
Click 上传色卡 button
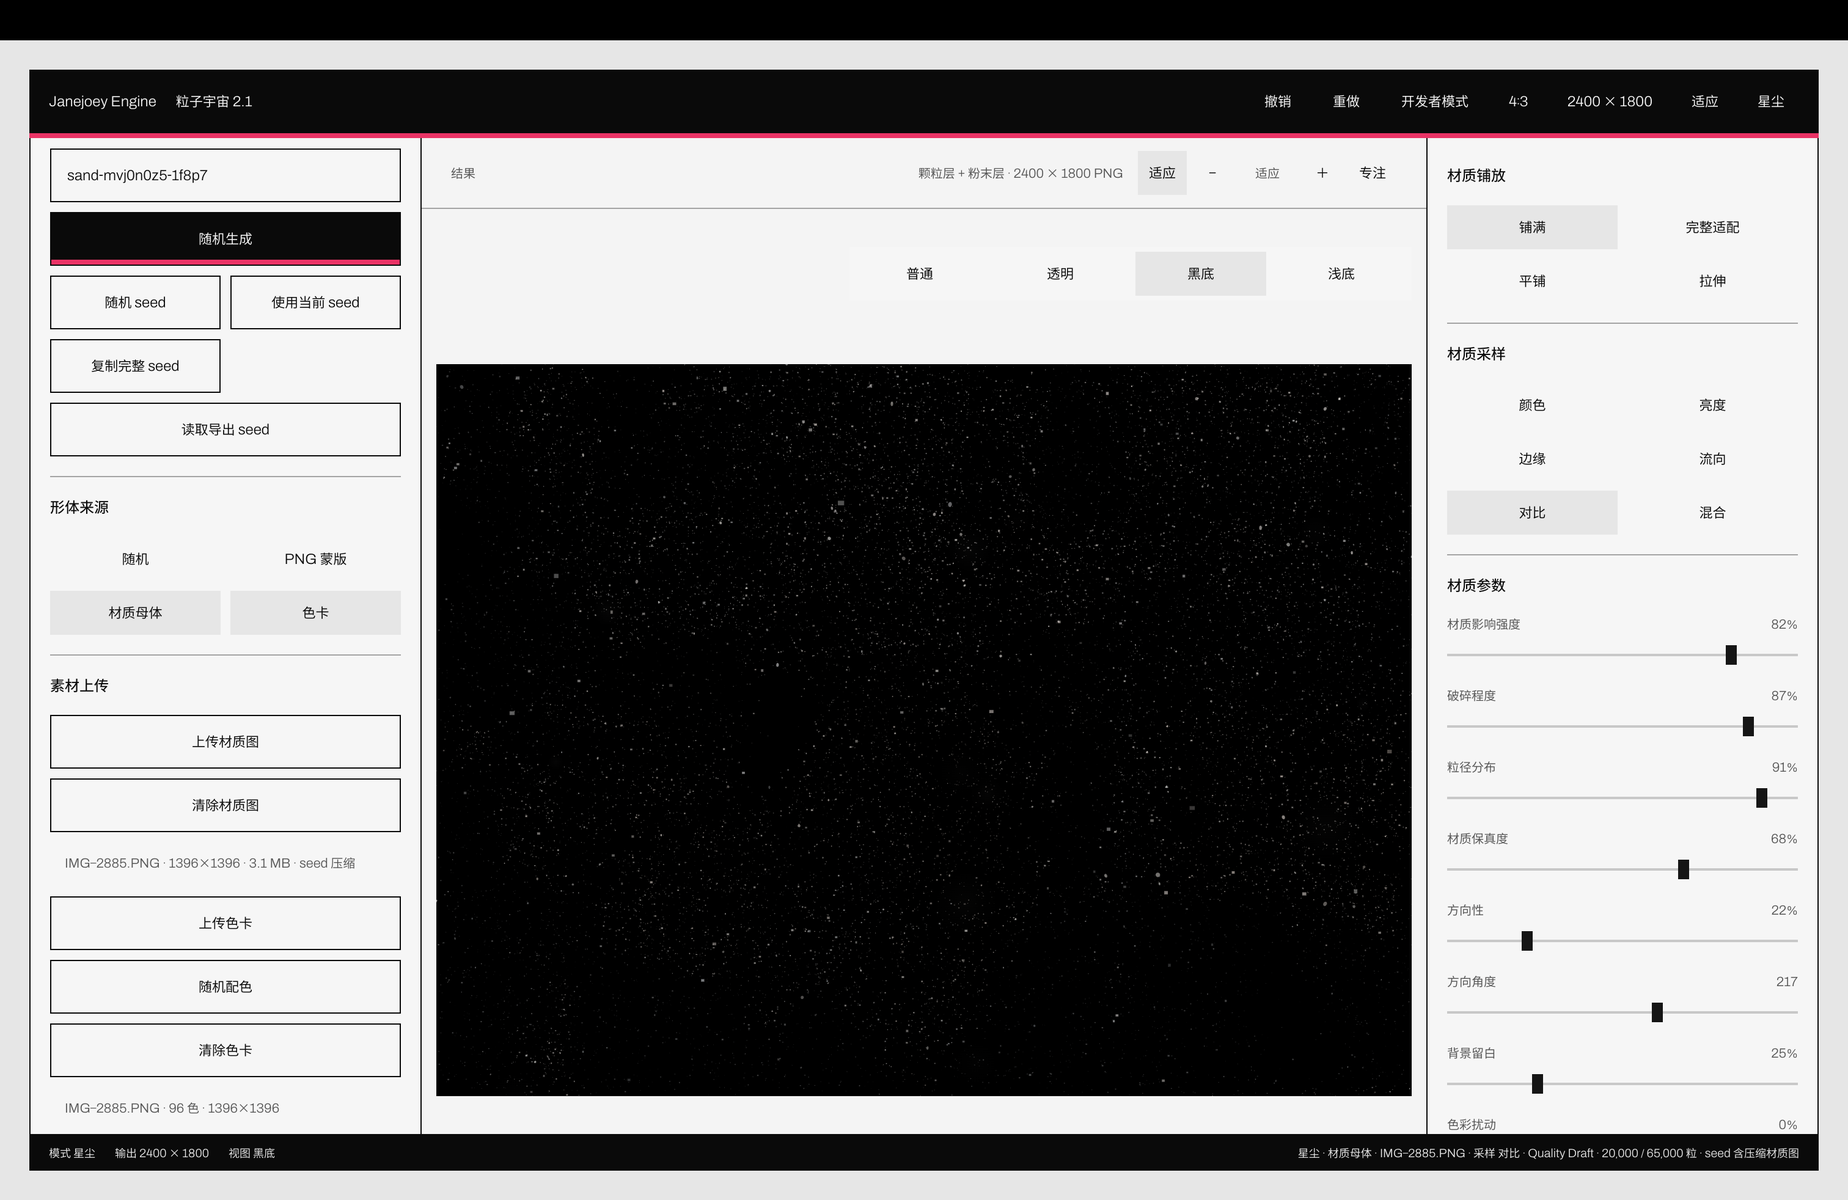(x=225, y=923)
